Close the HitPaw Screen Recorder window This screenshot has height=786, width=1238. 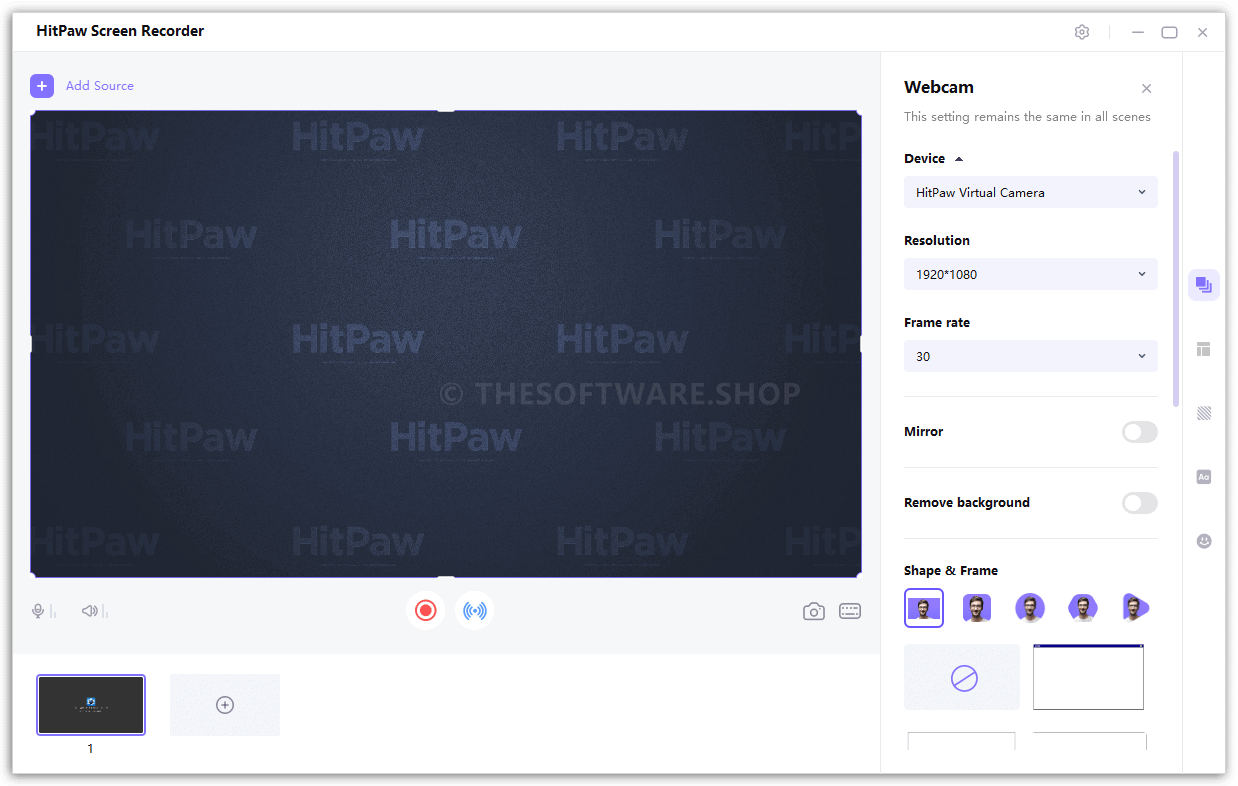[1203, 32]
